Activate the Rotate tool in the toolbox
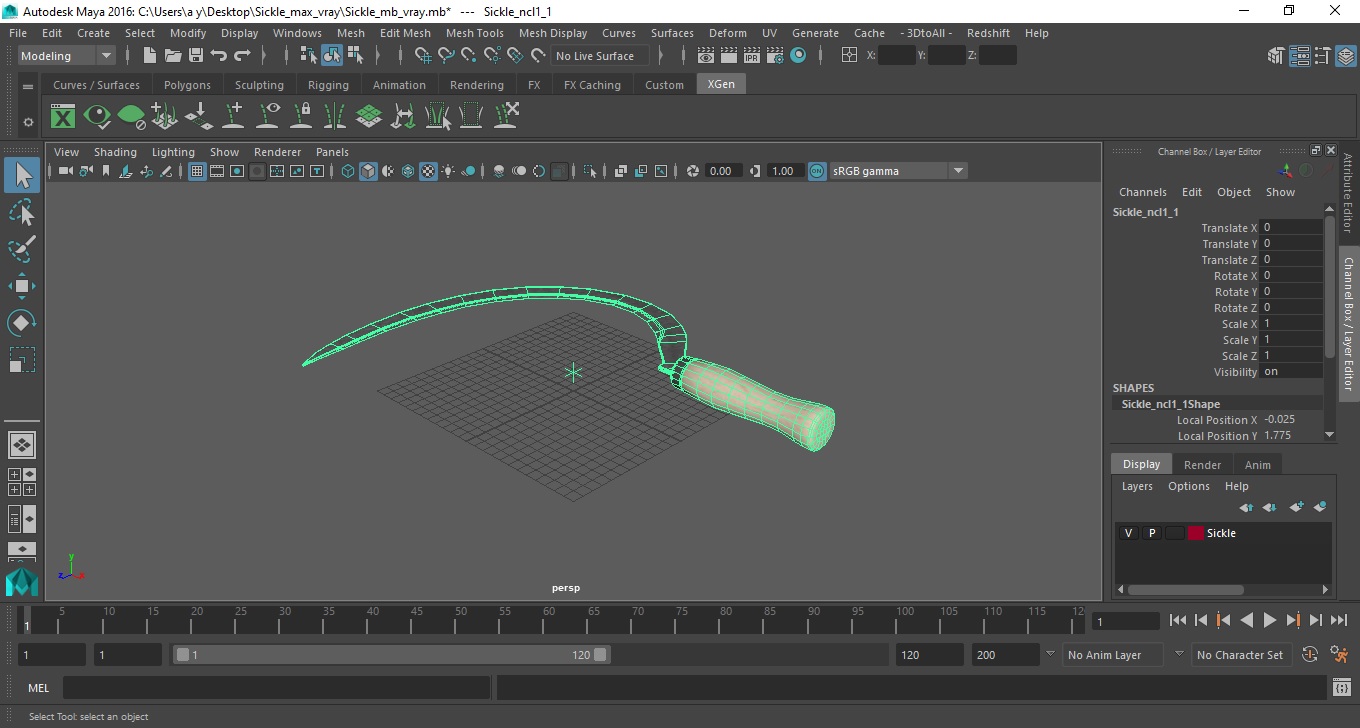 tap(22, 323)
